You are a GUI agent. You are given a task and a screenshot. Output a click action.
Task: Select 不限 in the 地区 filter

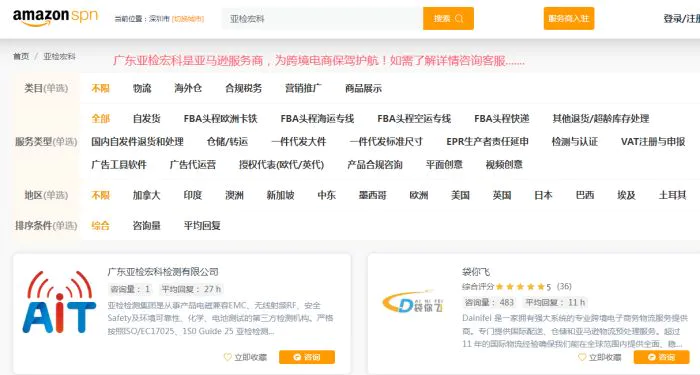coord(100,195)
